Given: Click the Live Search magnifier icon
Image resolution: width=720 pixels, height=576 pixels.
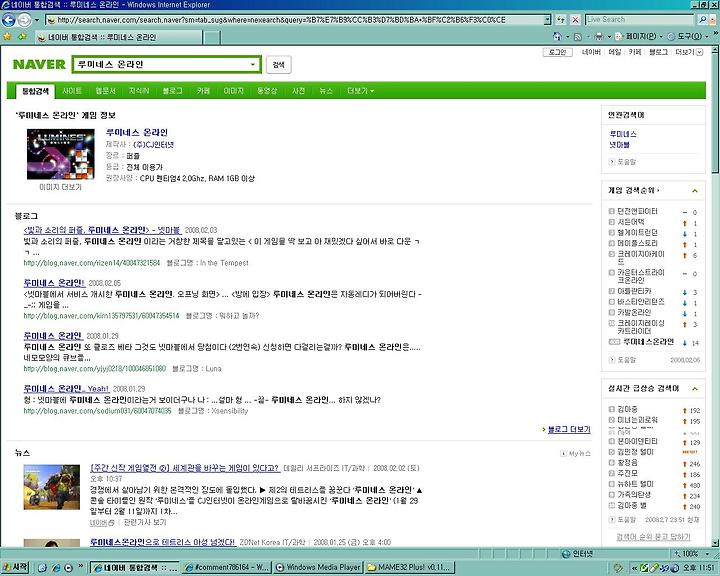Looking at the screenshot, I should (x=703, y=20).
